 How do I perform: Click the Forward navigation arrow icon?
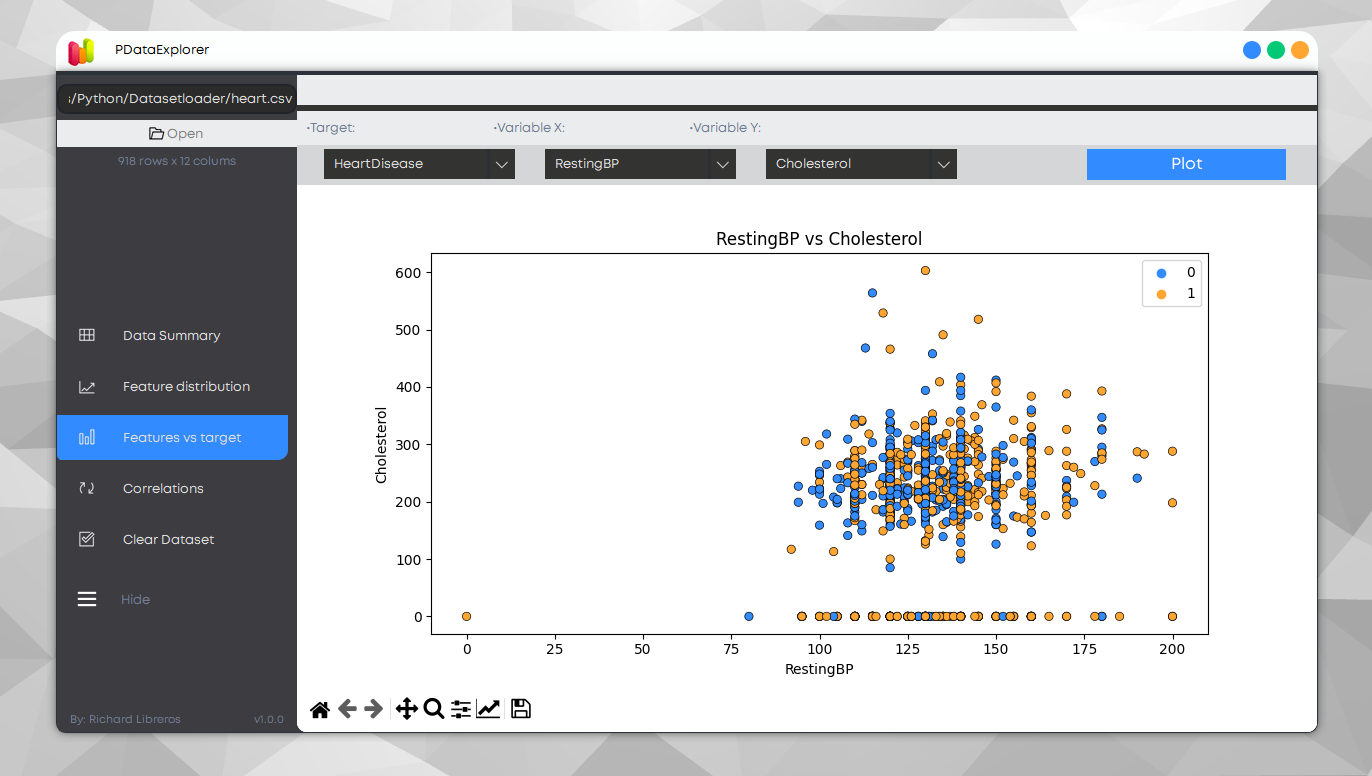[372, 708]
